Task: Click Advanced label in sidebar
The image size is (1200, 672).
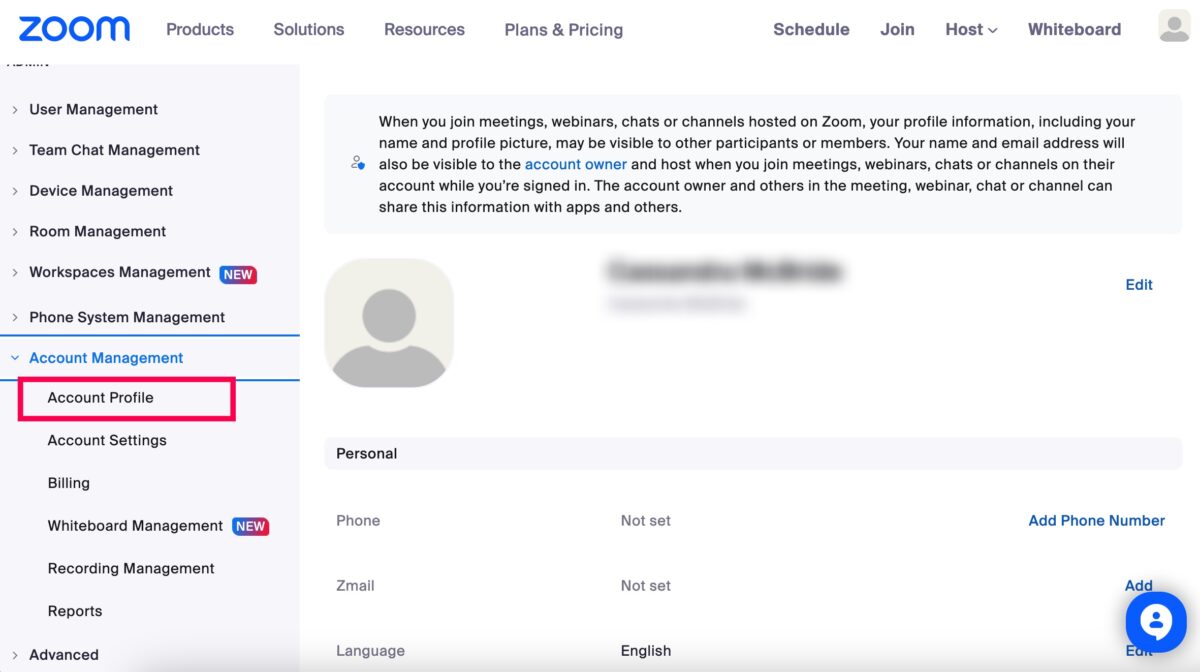Action: pyautogui.click(x=64, y=655)
